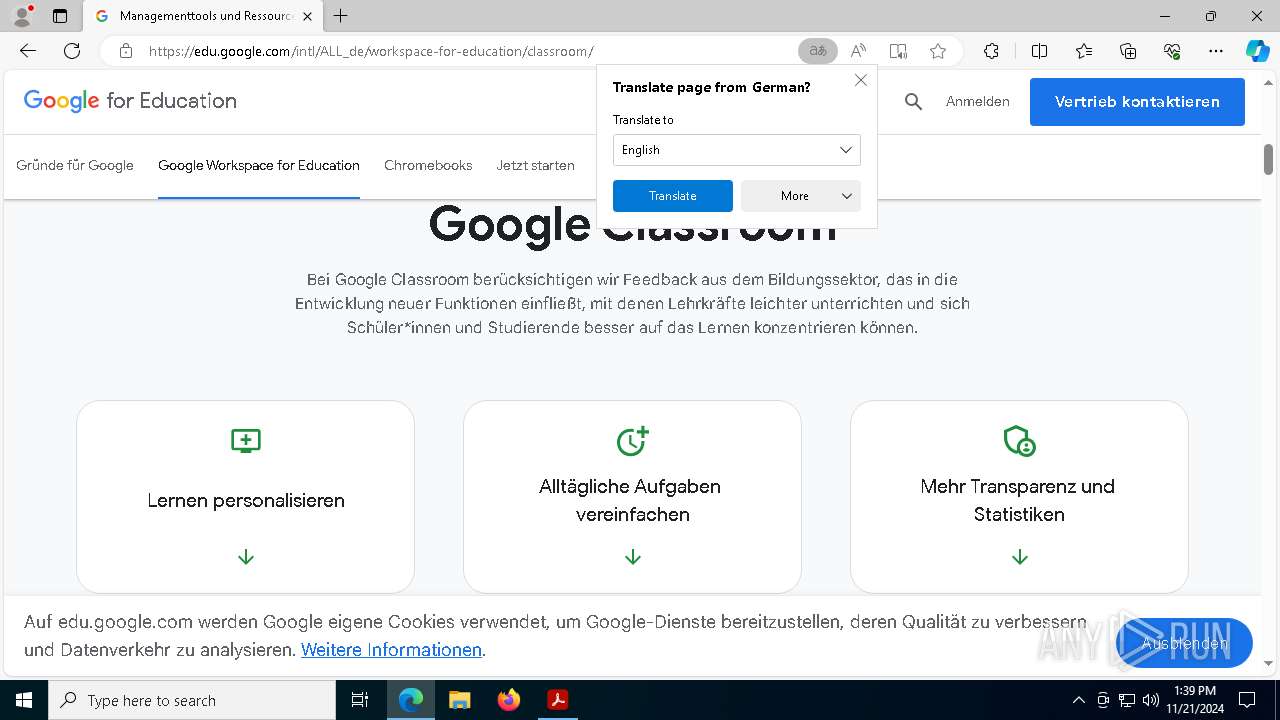Go back to the previous page
1280x720 pixels.
(x=28, y=51)
